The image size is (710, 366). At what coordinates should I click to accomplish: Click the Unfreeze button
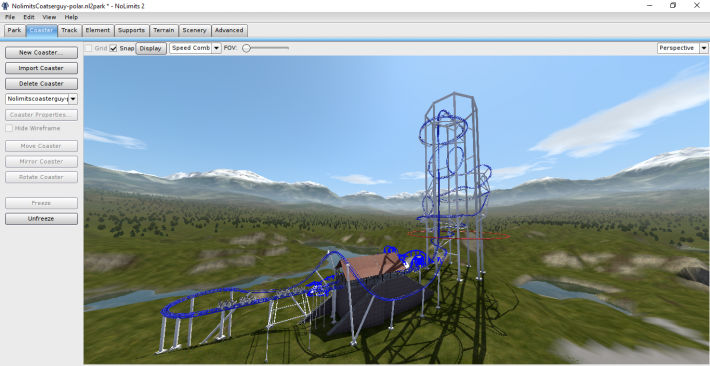point(41,219)
